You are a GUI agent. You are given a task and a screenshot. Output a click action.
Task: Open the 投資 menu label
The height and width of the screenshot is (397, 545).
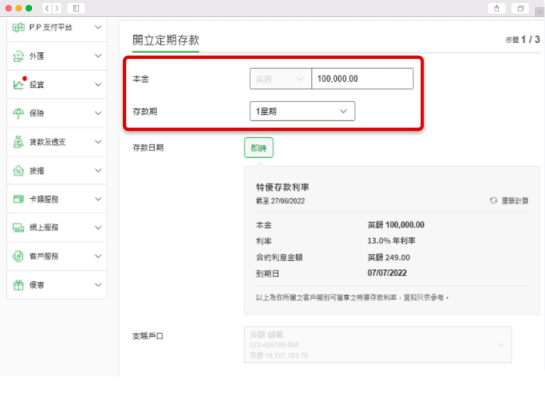click(36, 84)
